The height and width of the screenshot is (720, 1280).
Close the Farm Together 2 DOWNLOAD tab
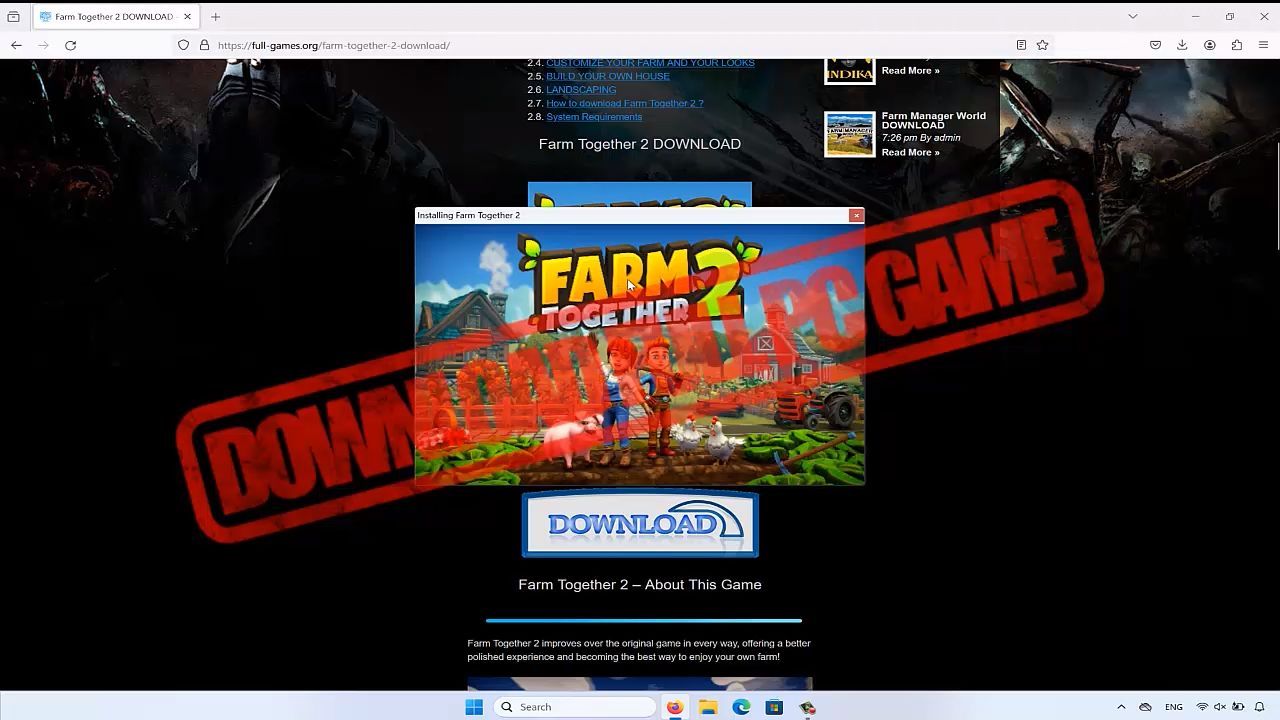click(187, 17)
